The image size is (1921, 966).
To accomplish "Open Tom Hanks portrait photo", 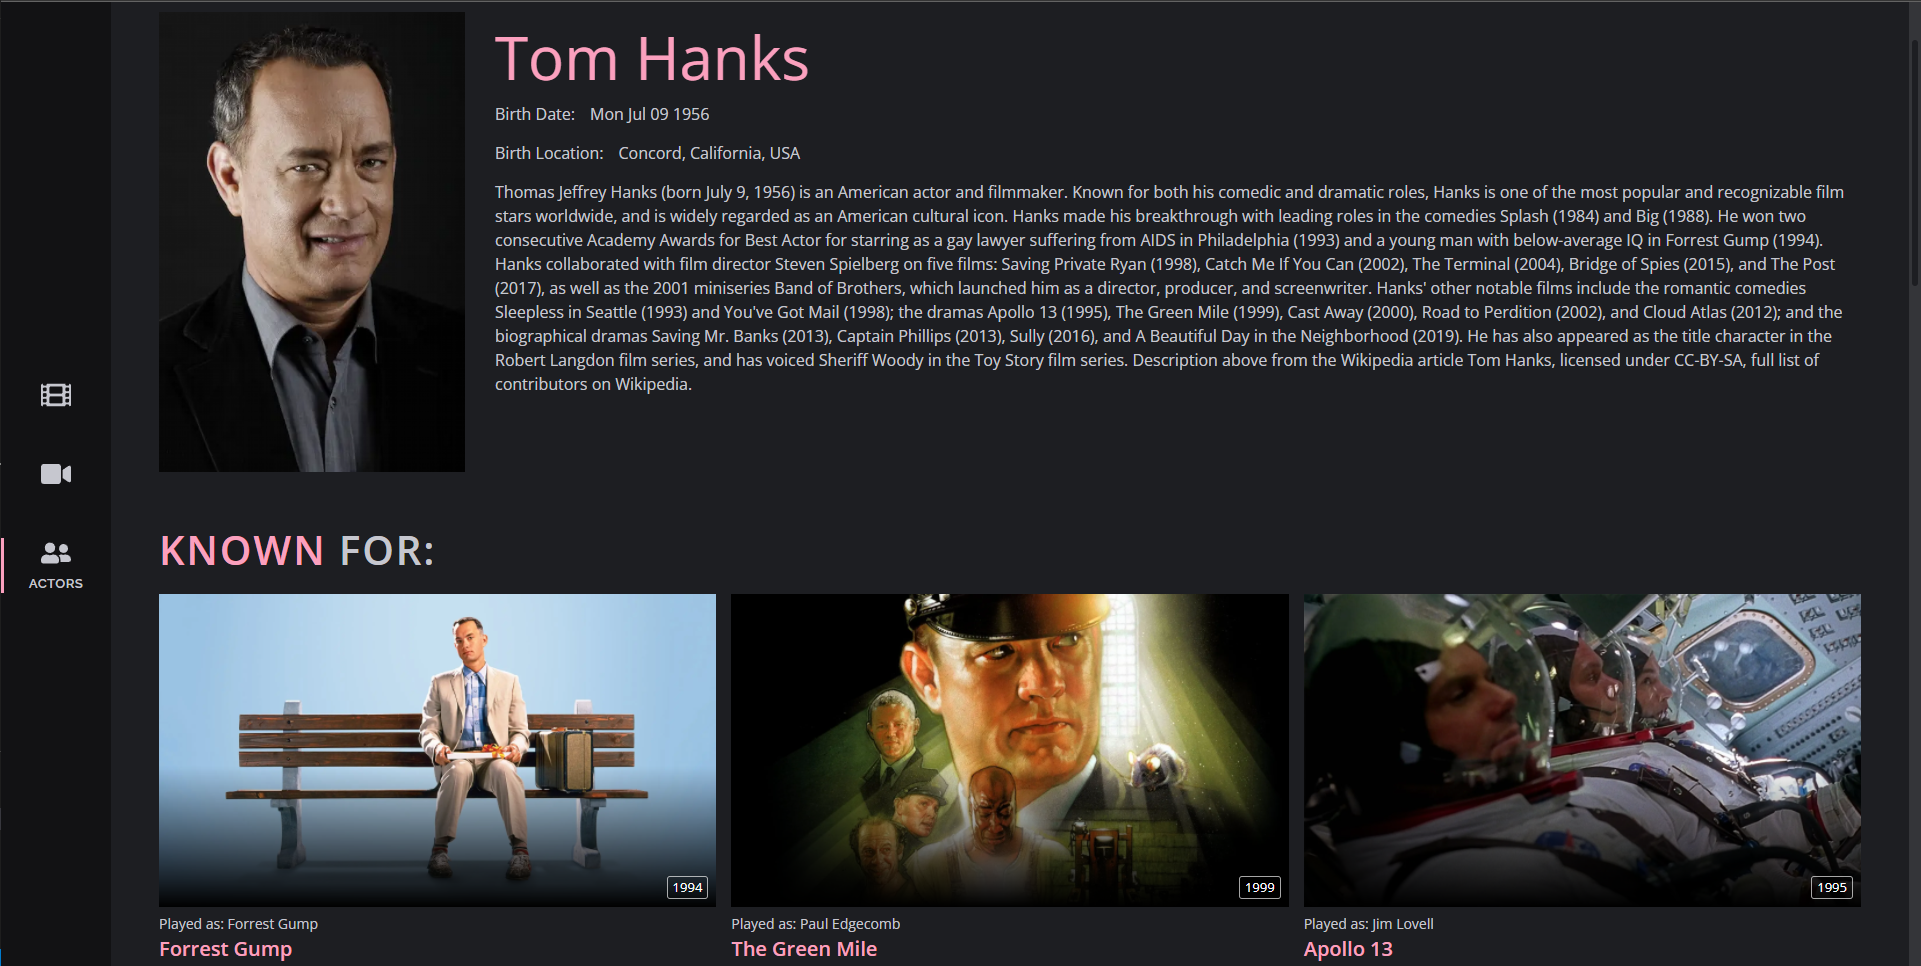I will [x=312, y=242].
